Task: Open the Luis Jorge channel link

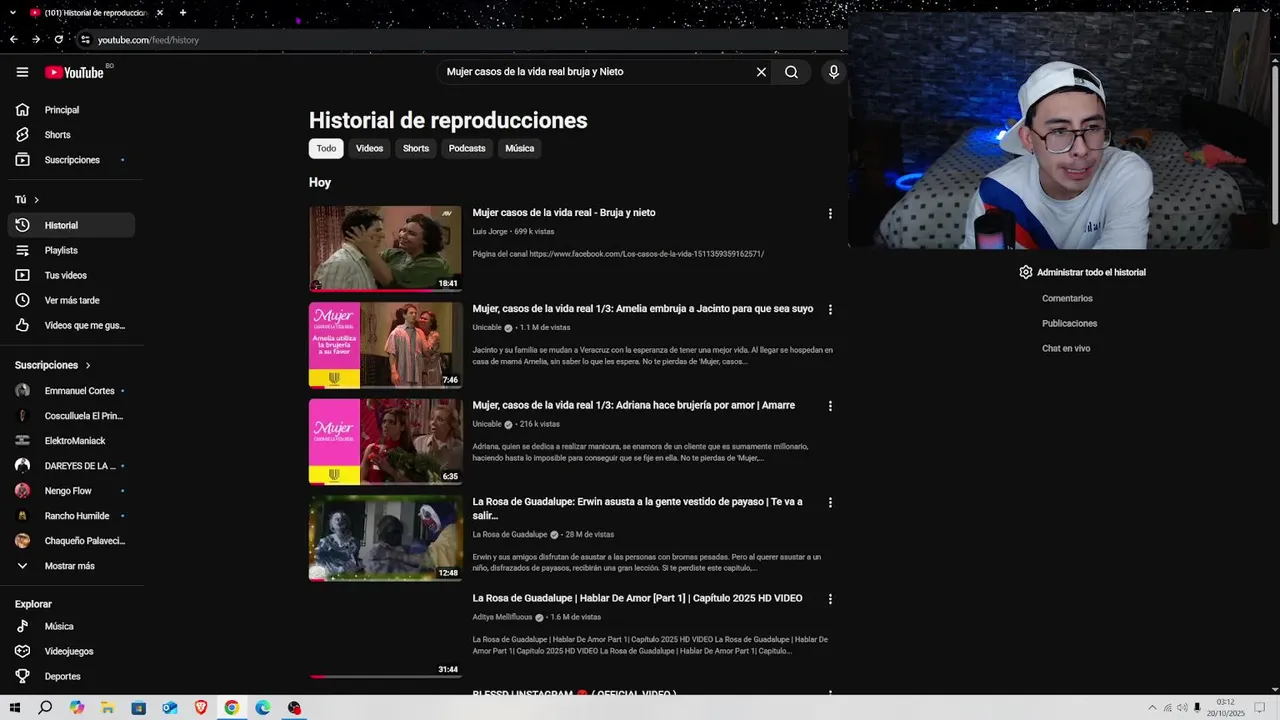Action: tap(490, 232)
